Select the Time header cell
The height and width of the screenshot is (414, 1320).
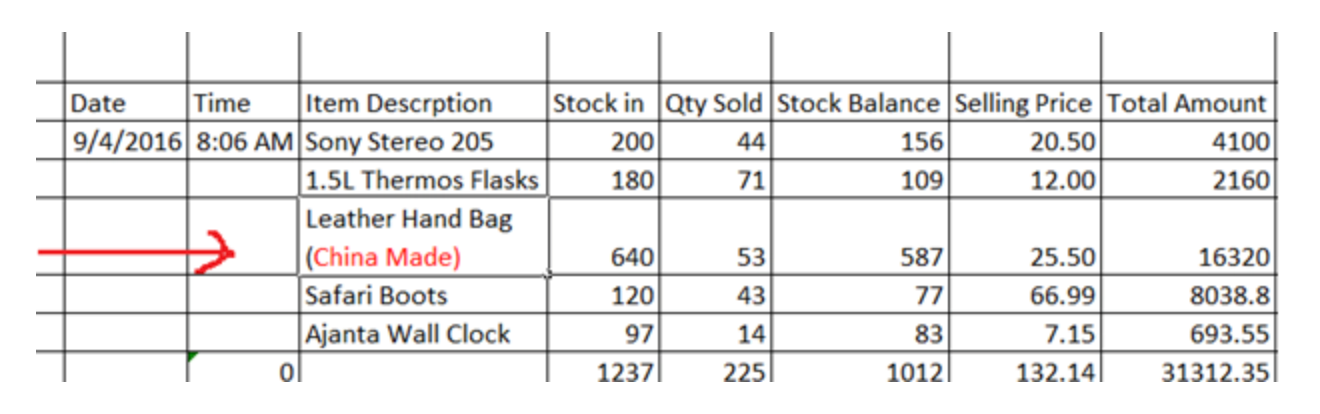coord(242,103)
